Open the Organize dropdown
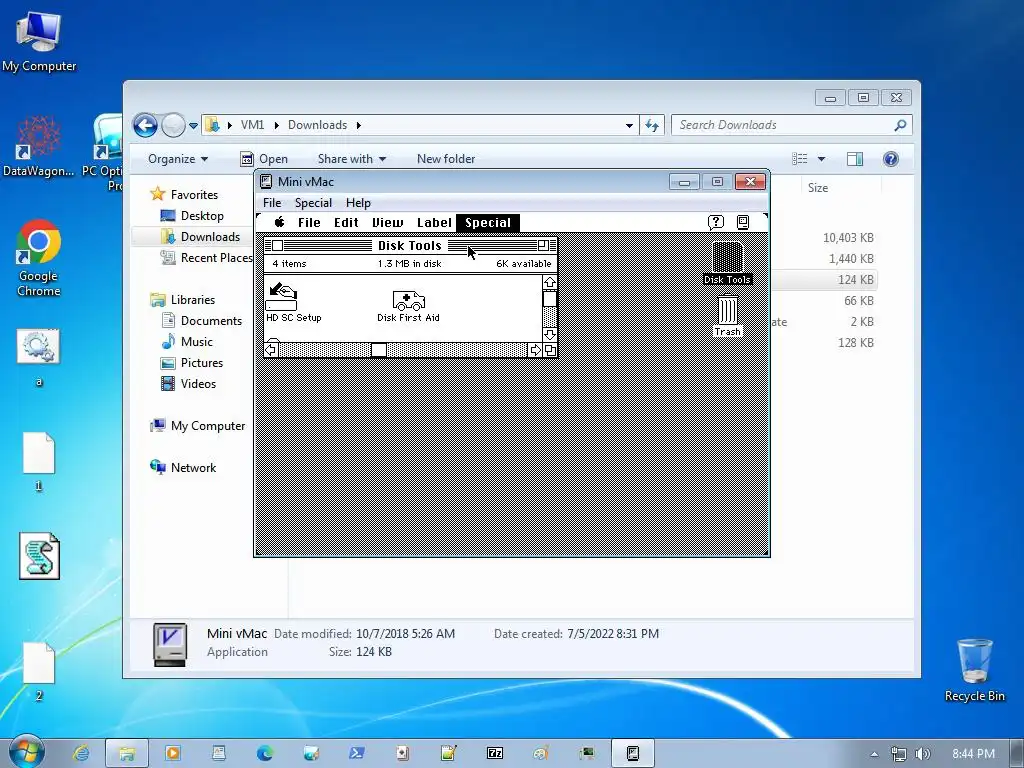1024x768 pixels. pyautogui.click(x=178, y=159)
